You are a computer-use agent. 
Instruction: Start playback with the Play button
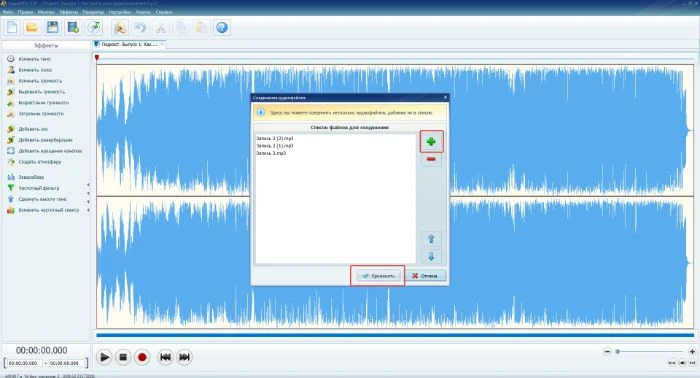click(x=104, y=357)
